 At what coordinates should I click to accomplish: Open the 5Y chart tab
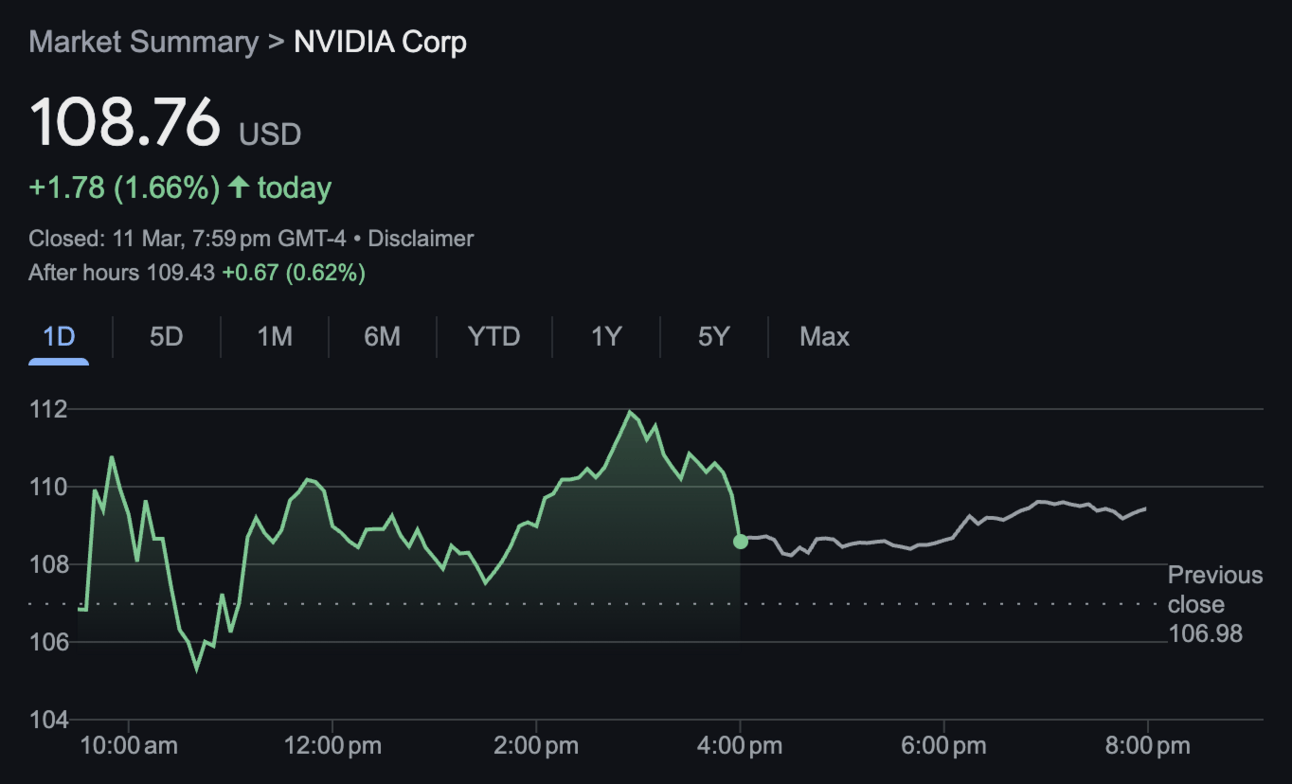click(714, 337)
